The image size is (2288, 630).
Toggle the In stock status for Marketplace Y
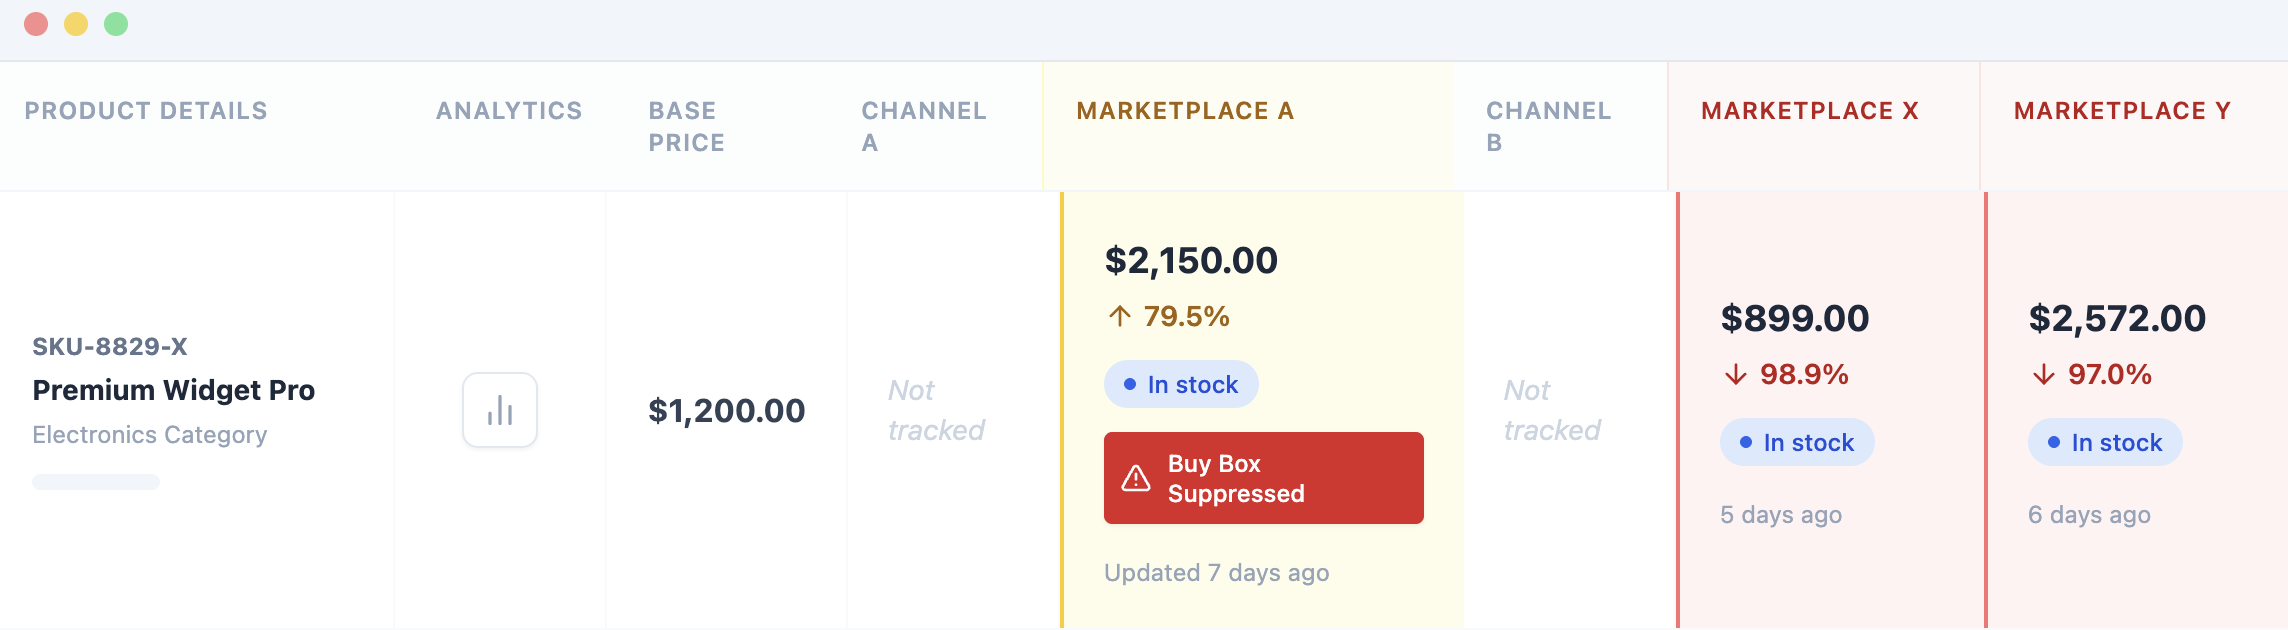[x=2104, y=442]
